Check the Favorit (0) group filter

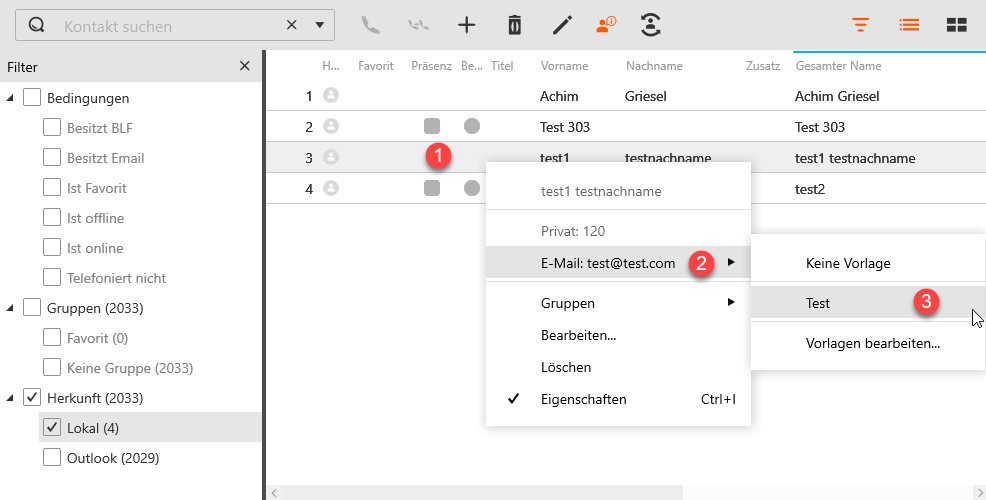tap(52, 338)
